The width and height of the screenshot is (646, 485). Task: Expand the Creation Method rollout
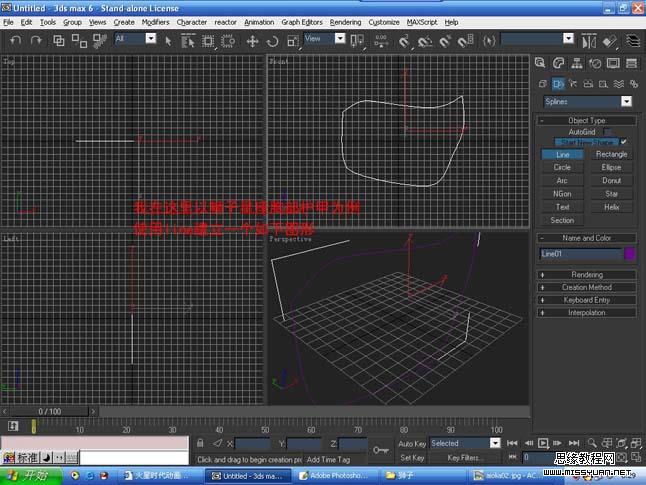click(587, 287)
